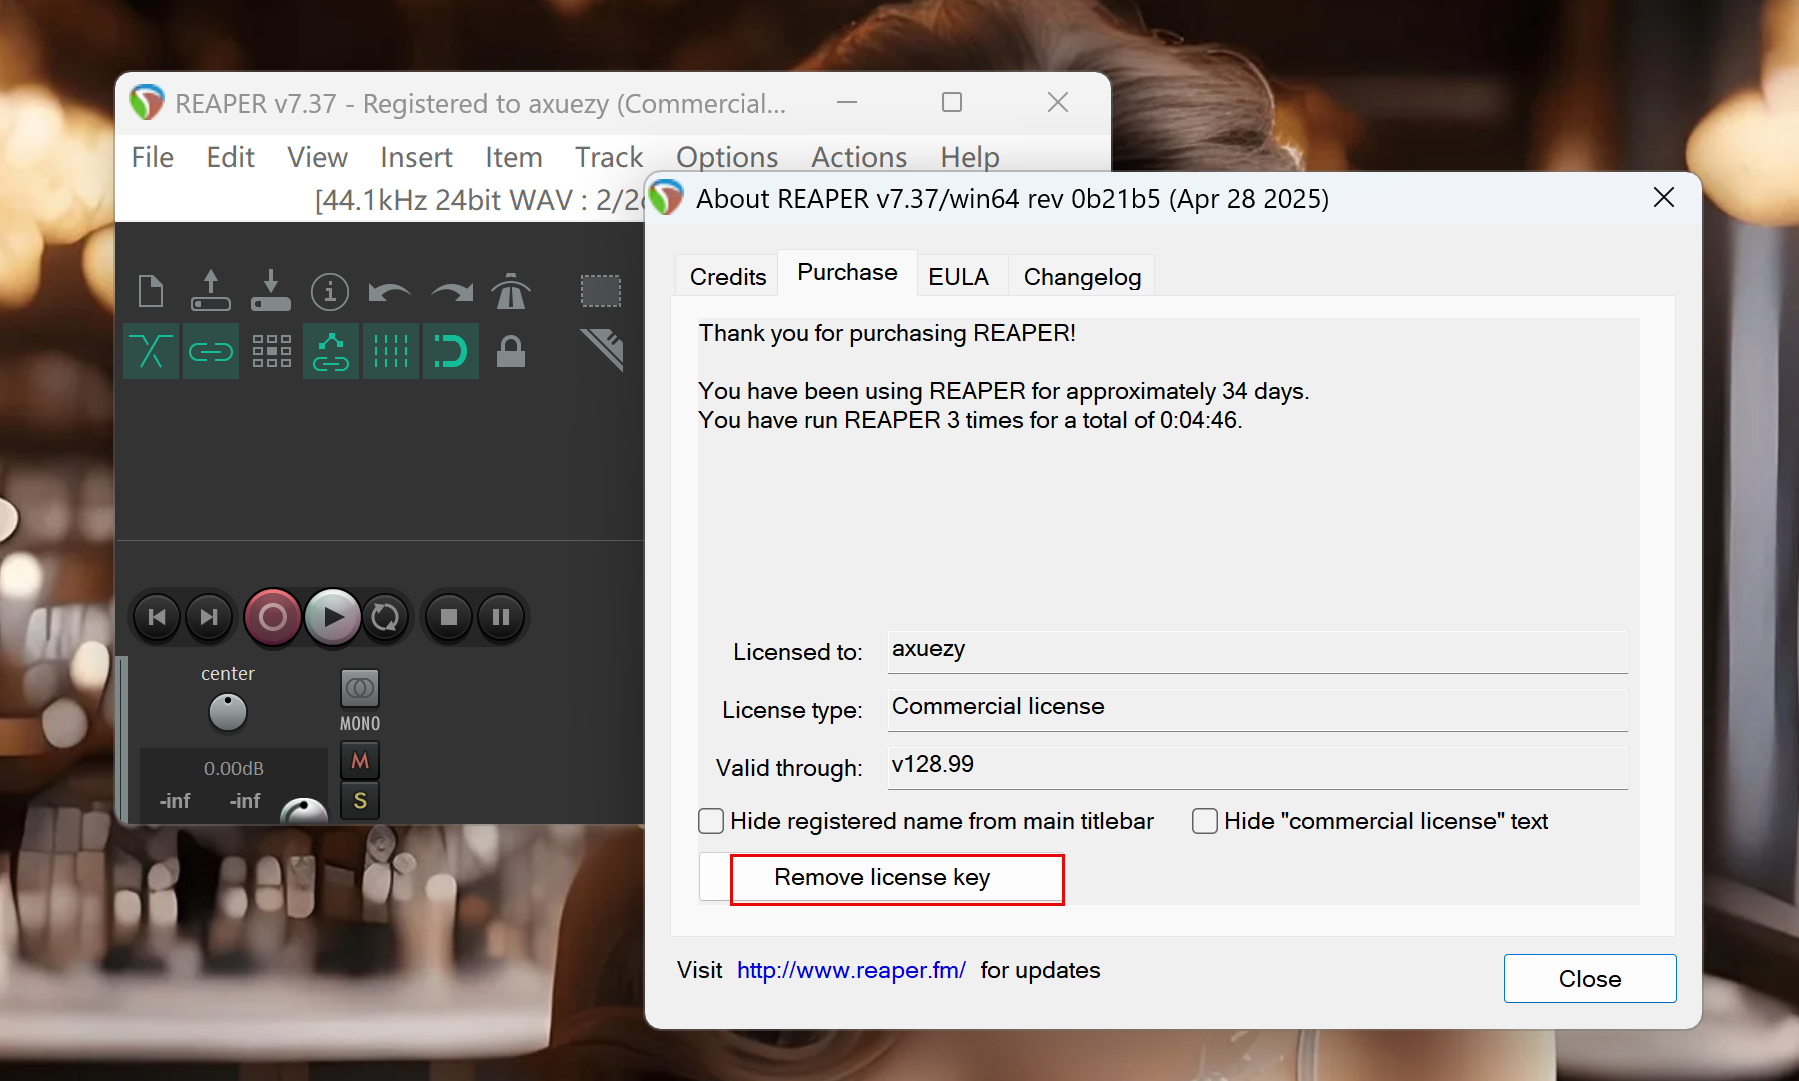The width and height of the screenshot is (1799, 1081).
Task: Click the center pan knob
Action: coord(228,712)
